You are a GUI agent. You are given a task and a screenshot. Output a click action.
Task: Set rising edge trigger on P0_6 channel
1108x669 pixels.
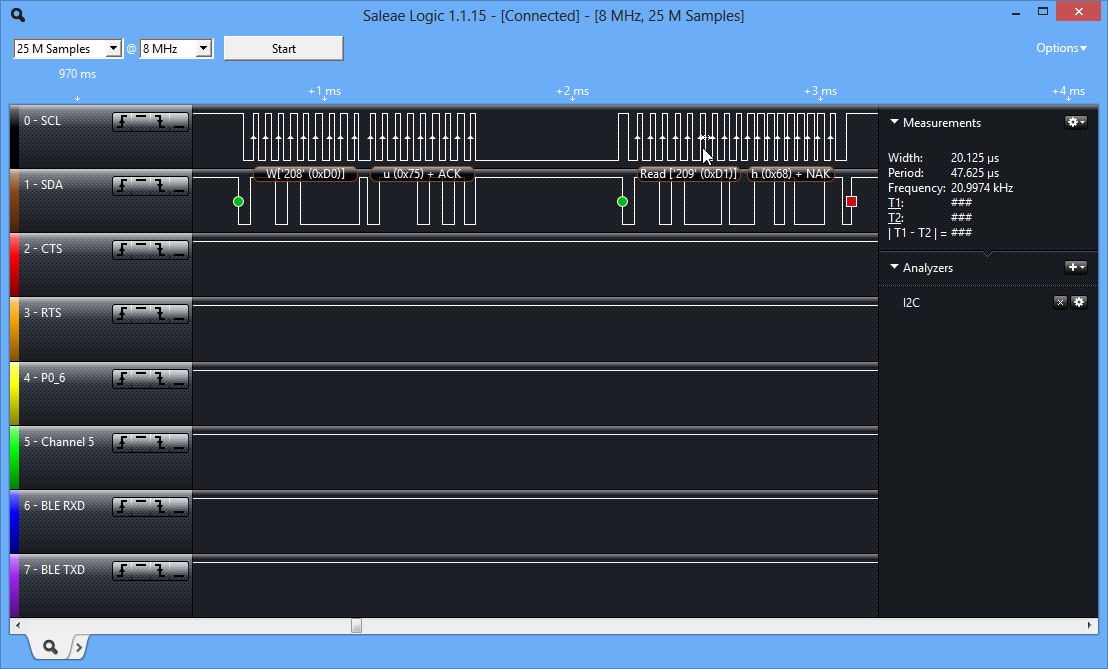[122, 379]
